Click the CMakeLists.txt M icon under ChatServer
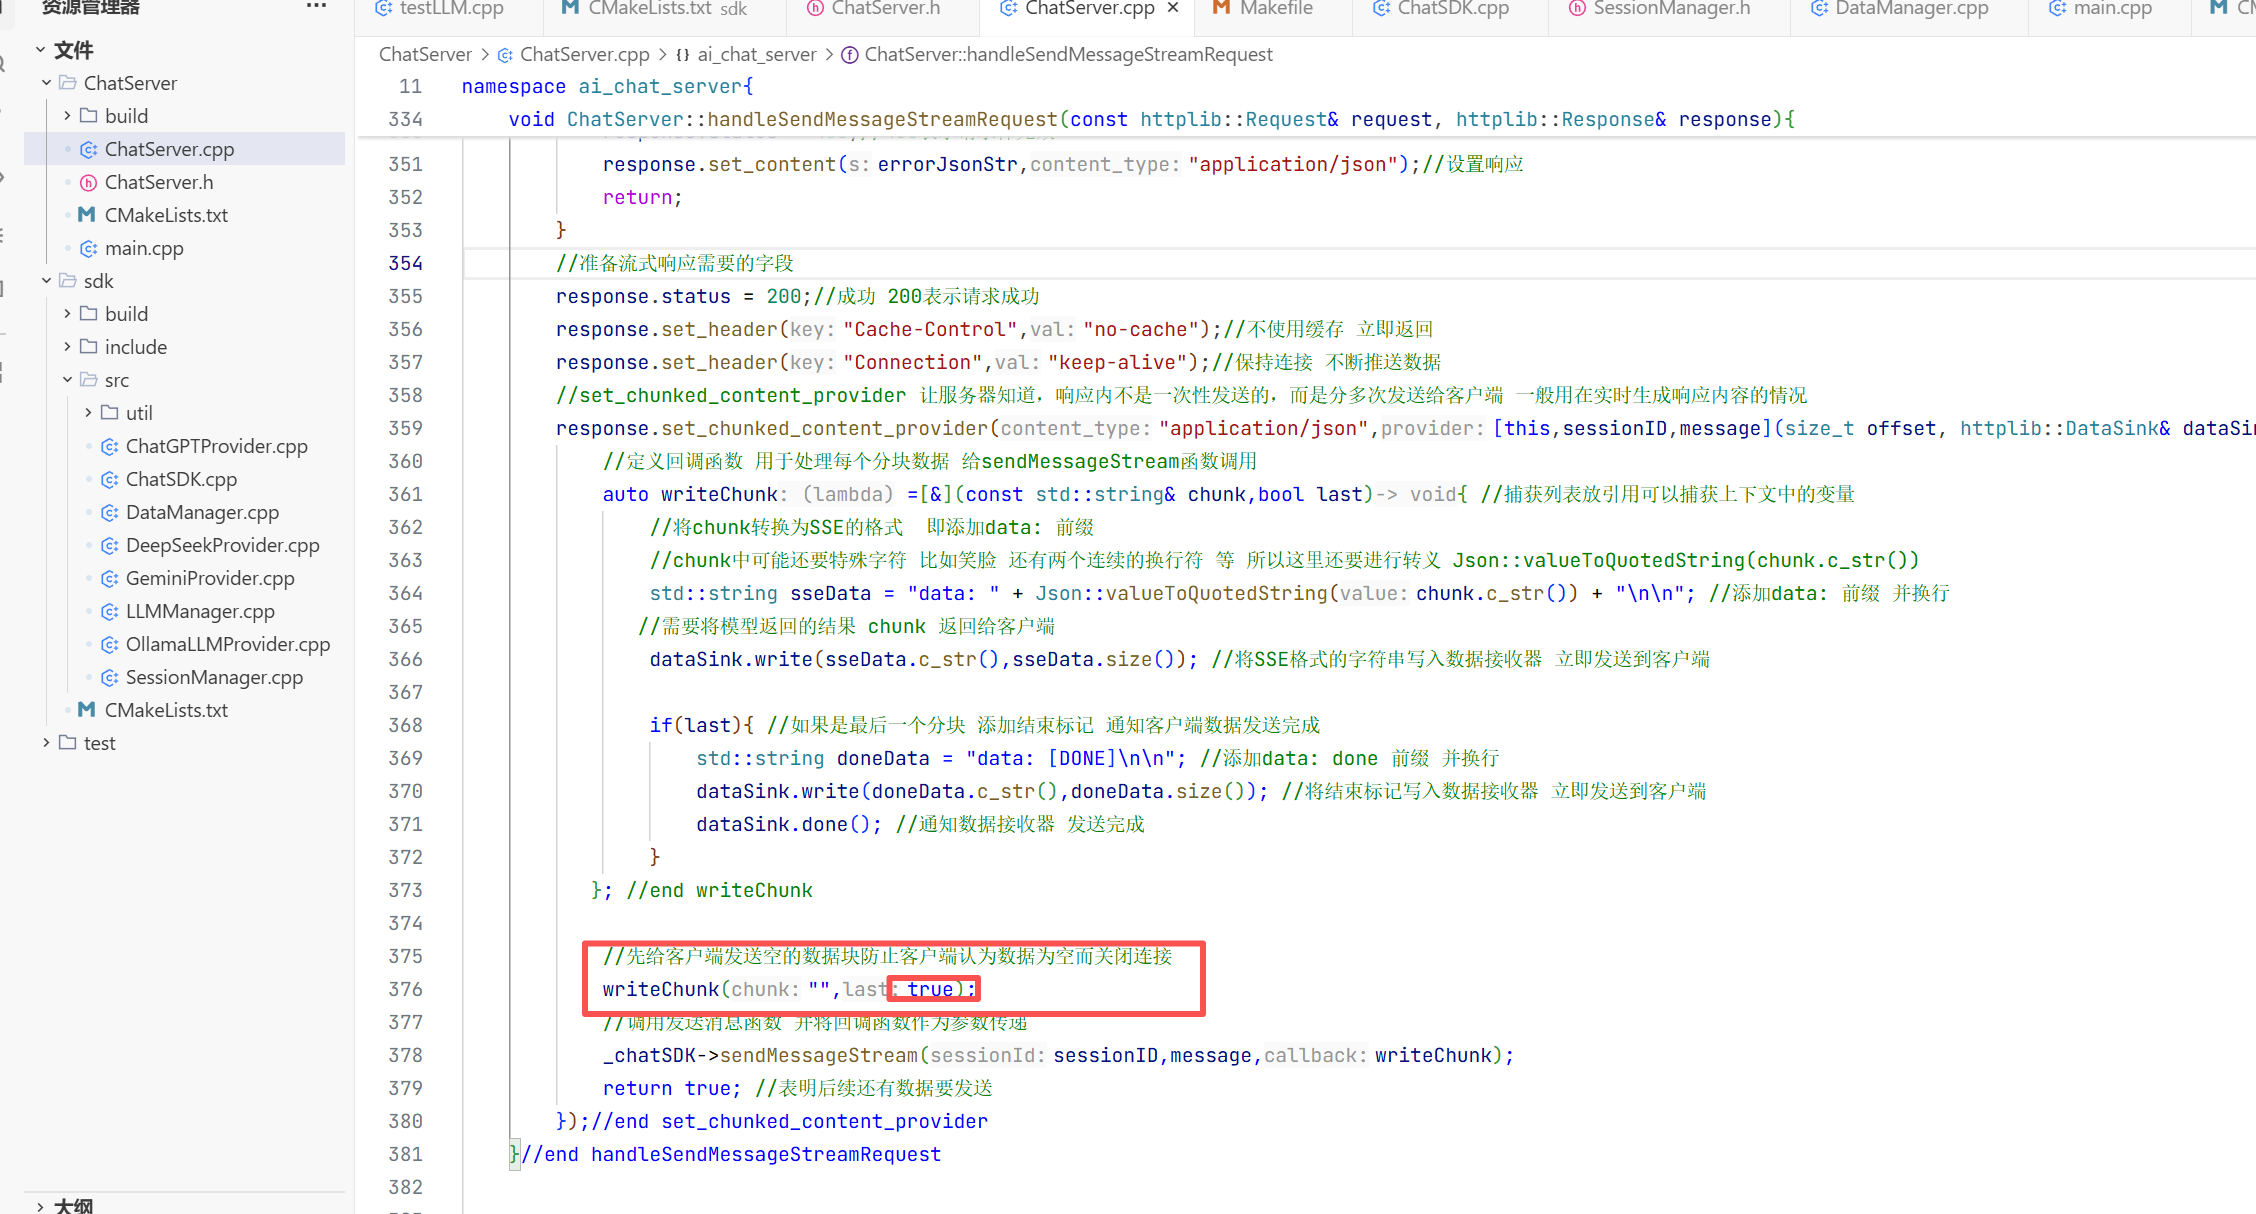2256x1214 pixels. click(x=87, y=215)
